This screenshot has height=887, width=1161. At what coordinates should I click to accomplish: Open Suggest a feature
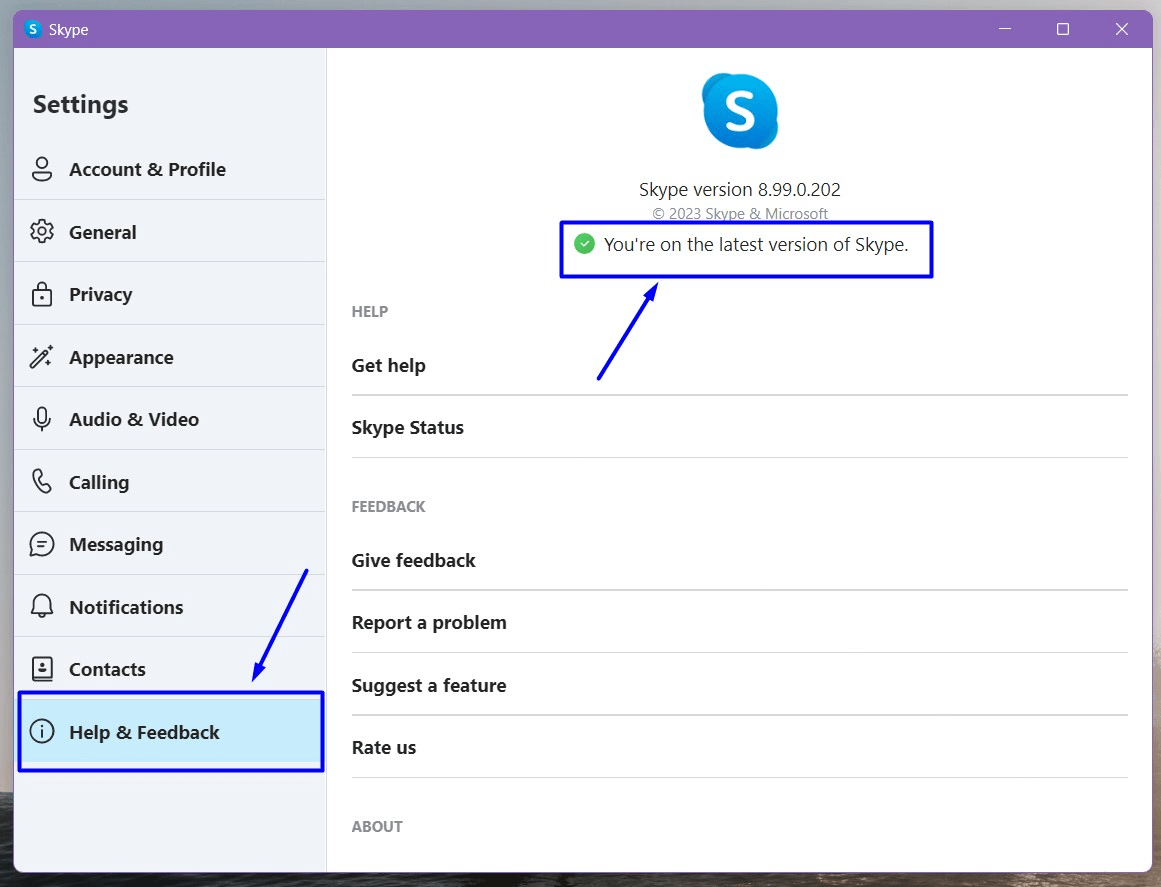tap(429, 685)
